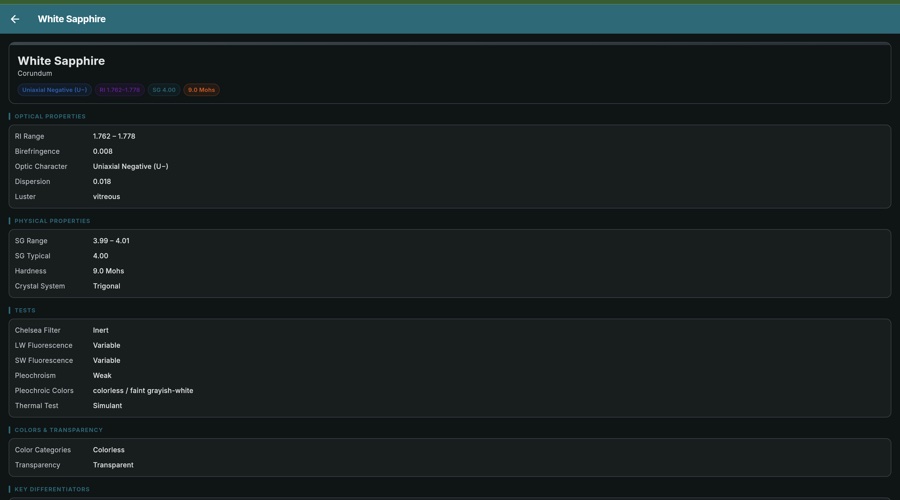Click the Uniaxial Negative (U−) chip

point(54,90)
